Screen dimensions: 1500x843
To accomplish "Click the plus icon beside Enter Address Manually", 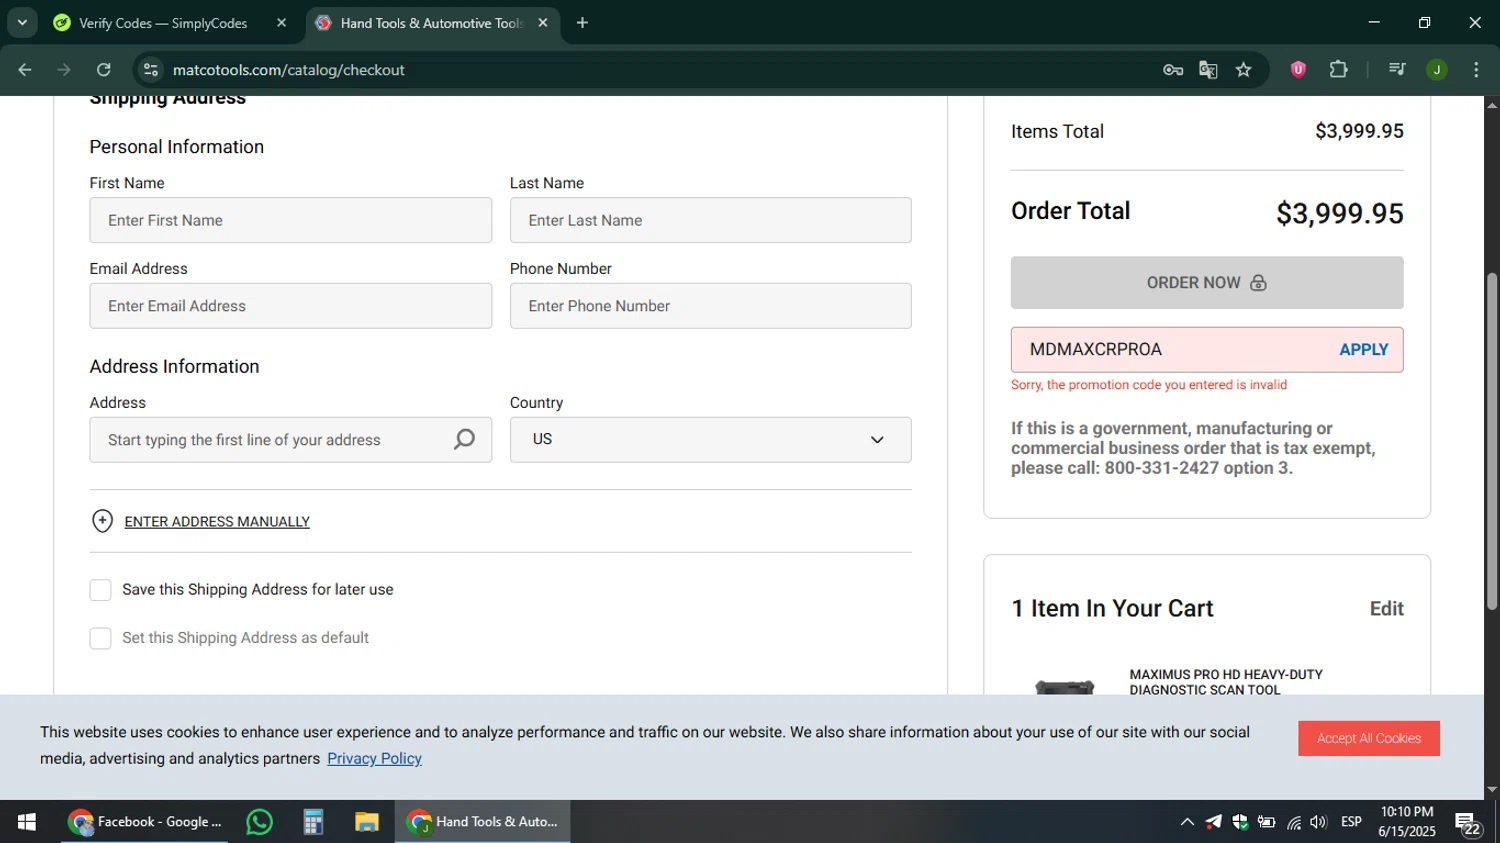I will (x=102, y=521).
